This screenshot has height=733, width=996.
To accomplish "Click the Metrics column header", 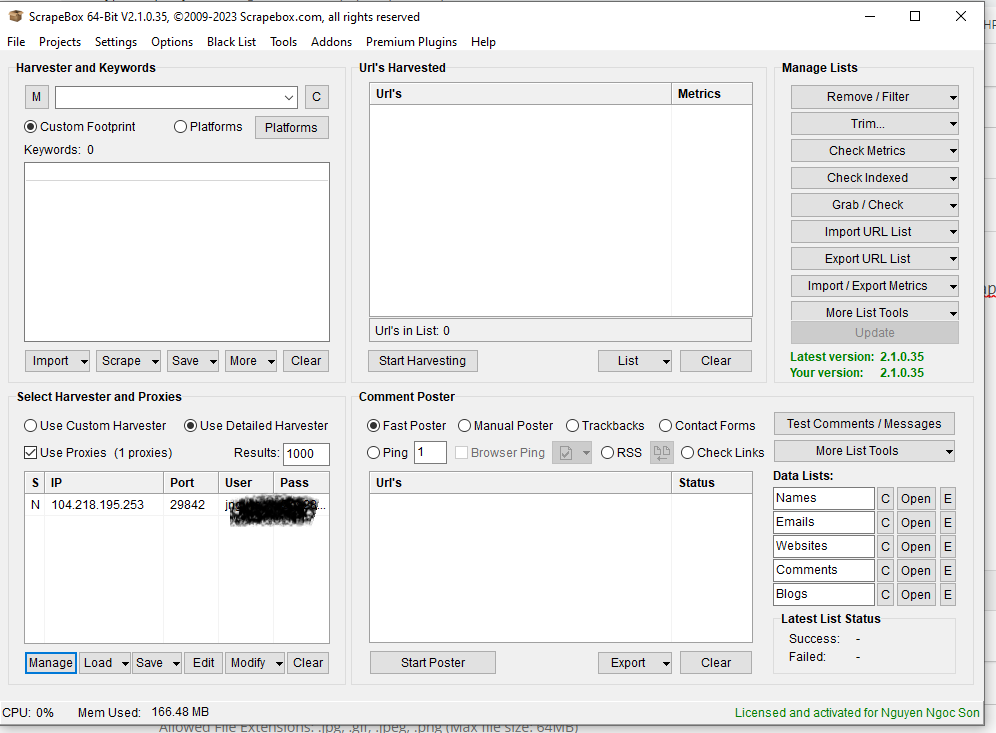I will pyautogui.click(x=711, y=94).
